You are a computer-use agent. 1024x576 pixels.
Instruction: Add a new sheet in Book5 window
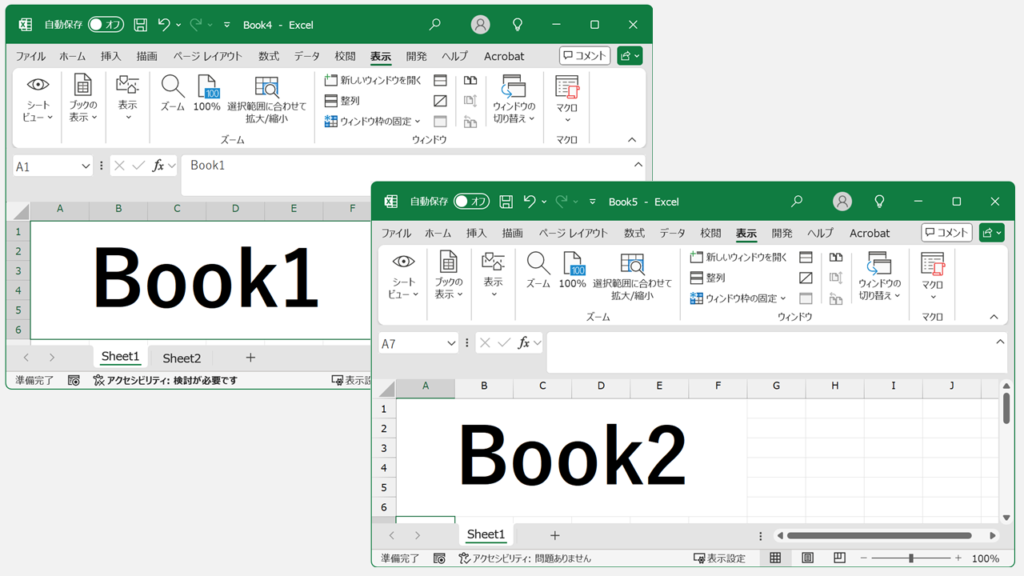pos(555,535)
